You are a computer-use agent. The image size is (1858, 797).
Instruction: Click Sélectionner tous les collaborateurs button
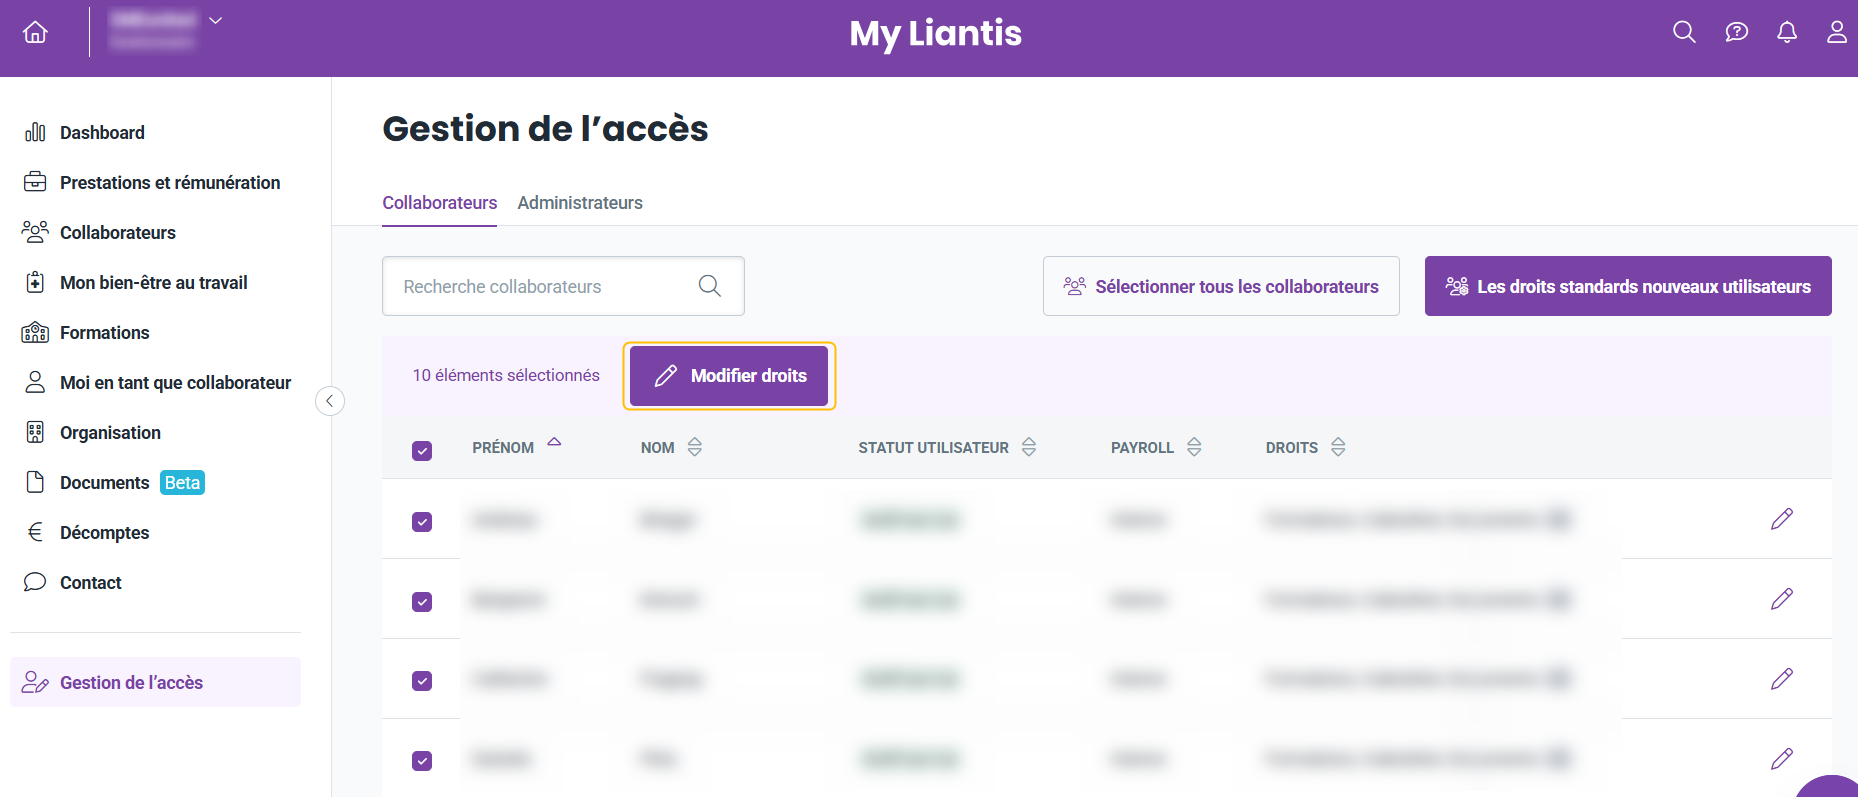point(1221,286)
